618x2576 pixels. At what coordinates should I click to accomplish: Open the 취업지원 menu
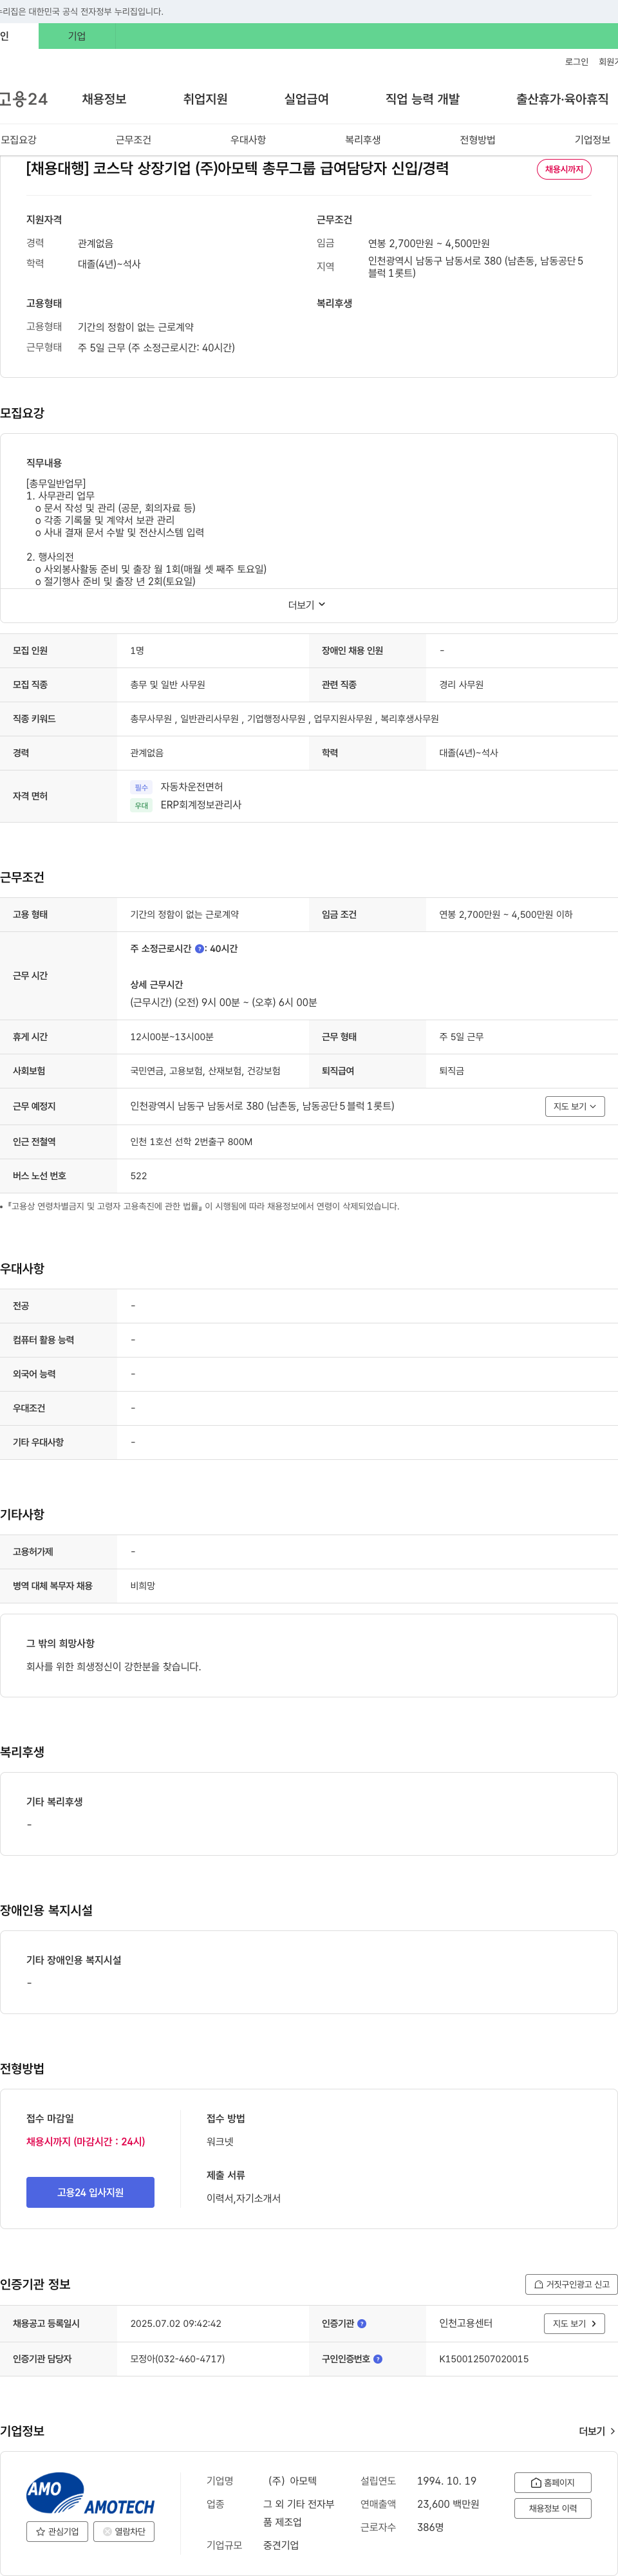point(205,99)
